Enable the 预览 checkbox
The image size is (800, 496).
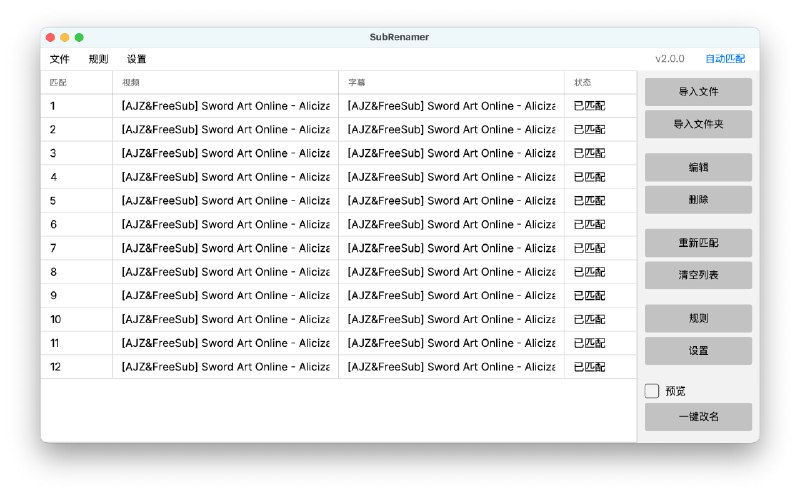(652, 391)
